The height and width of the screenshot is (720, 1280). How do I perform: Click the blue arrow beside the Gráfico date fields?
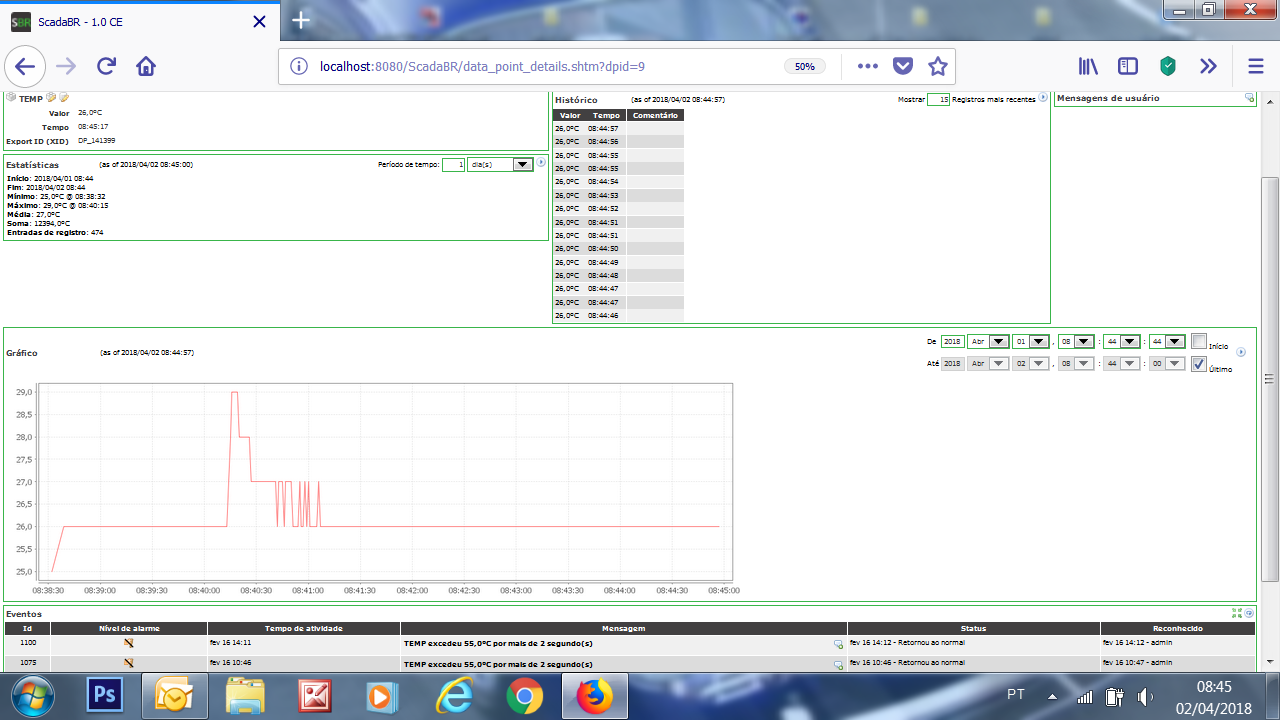tap(1241, 352)
